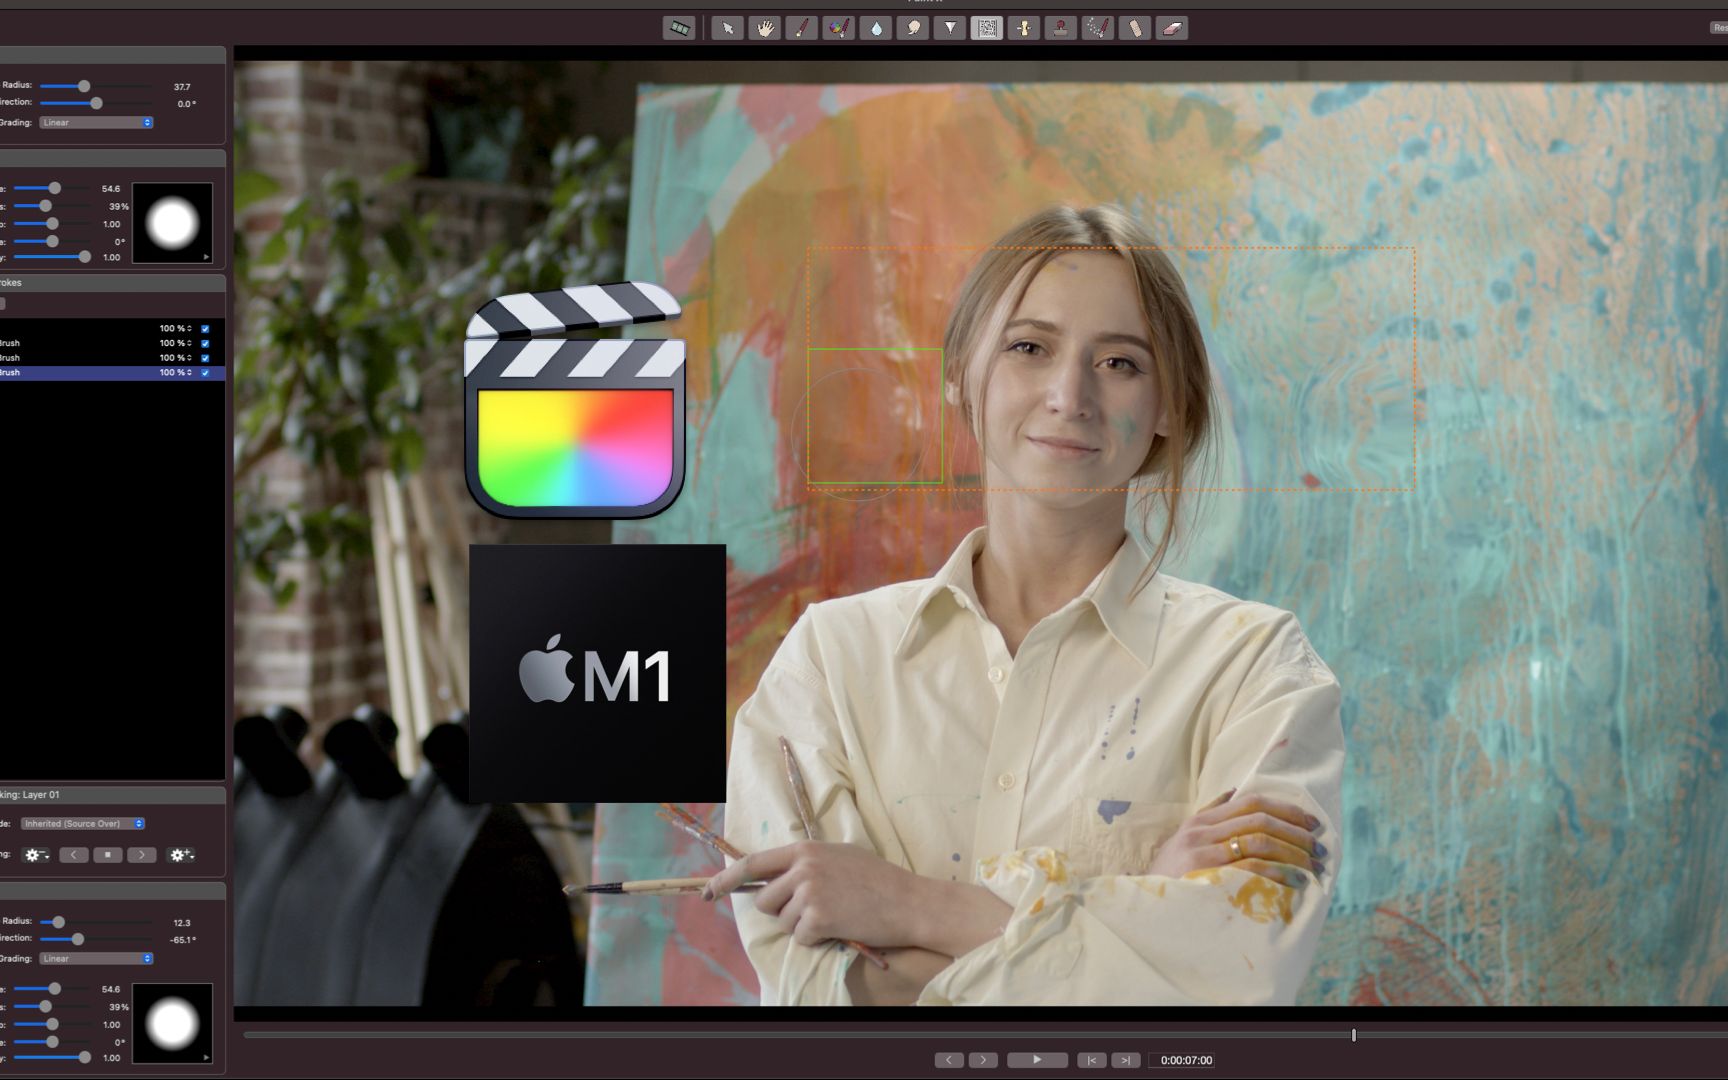Click the track forward arrow button
Viewport: 1728px width, 1080px height.
tap(142, 855)
